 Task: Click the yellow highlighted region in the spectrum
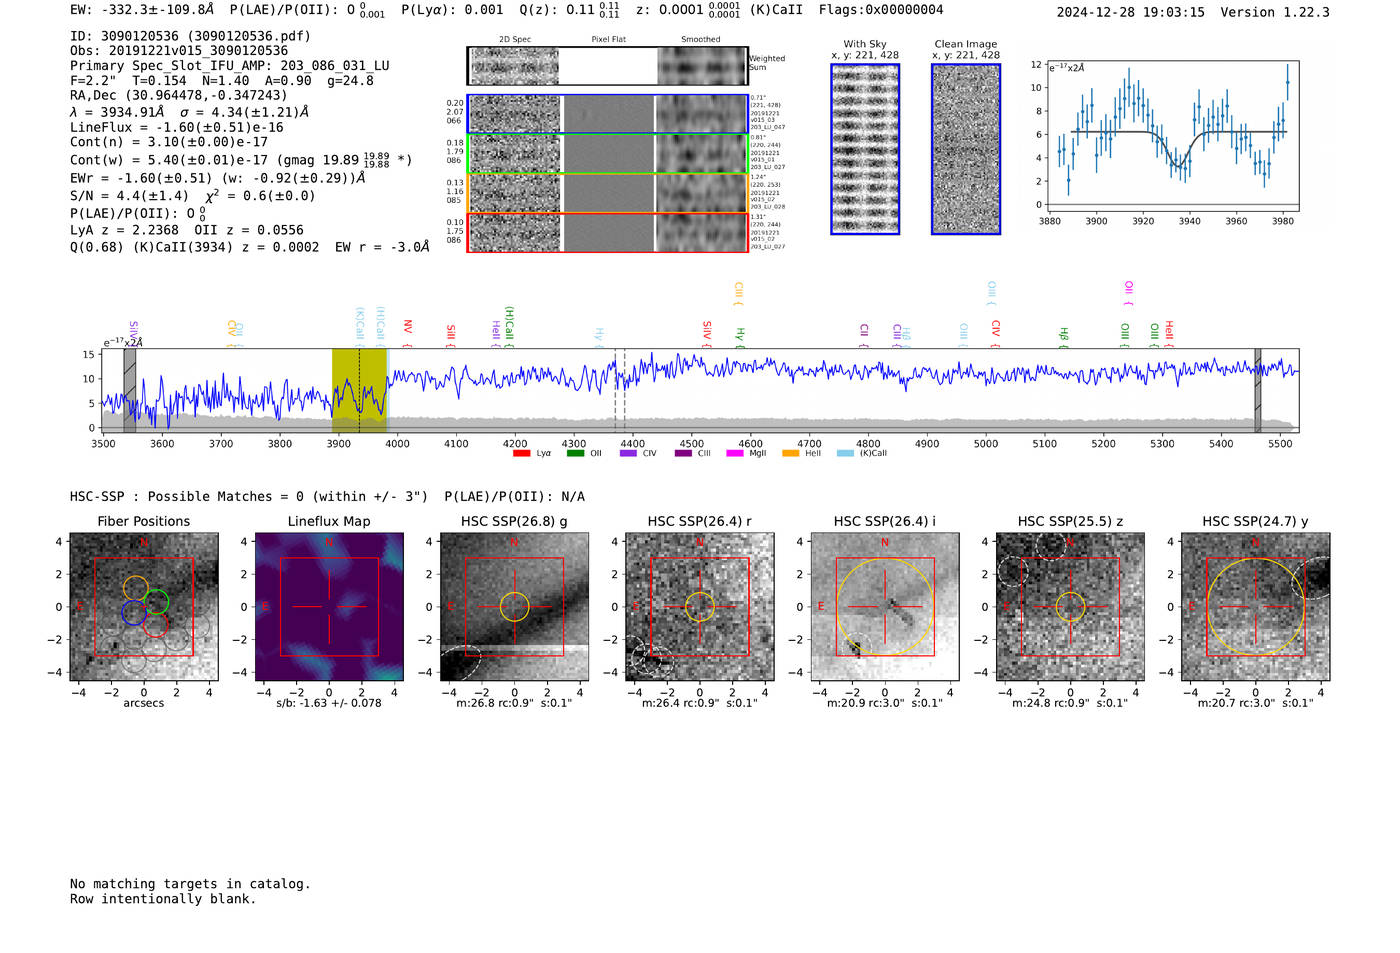[359, 390]
